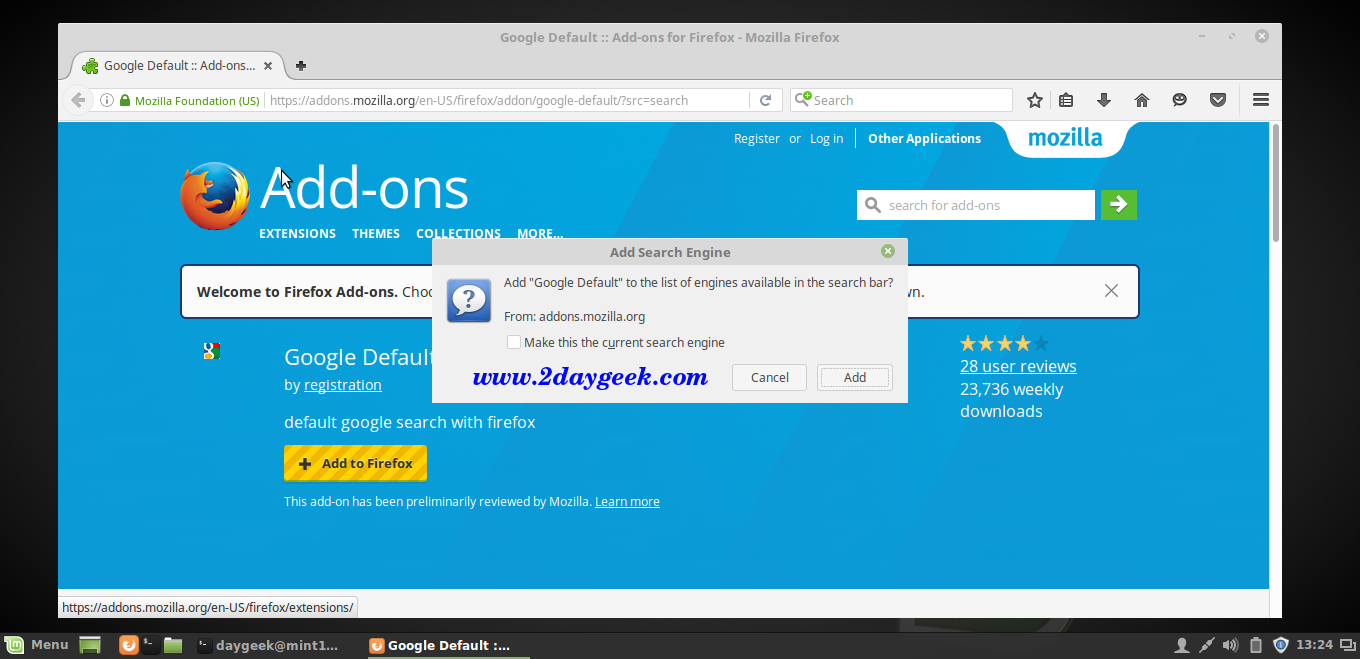1360x659 pixels.
Task: Focus the toolbar Search box
Action: (x=902, y=100)
